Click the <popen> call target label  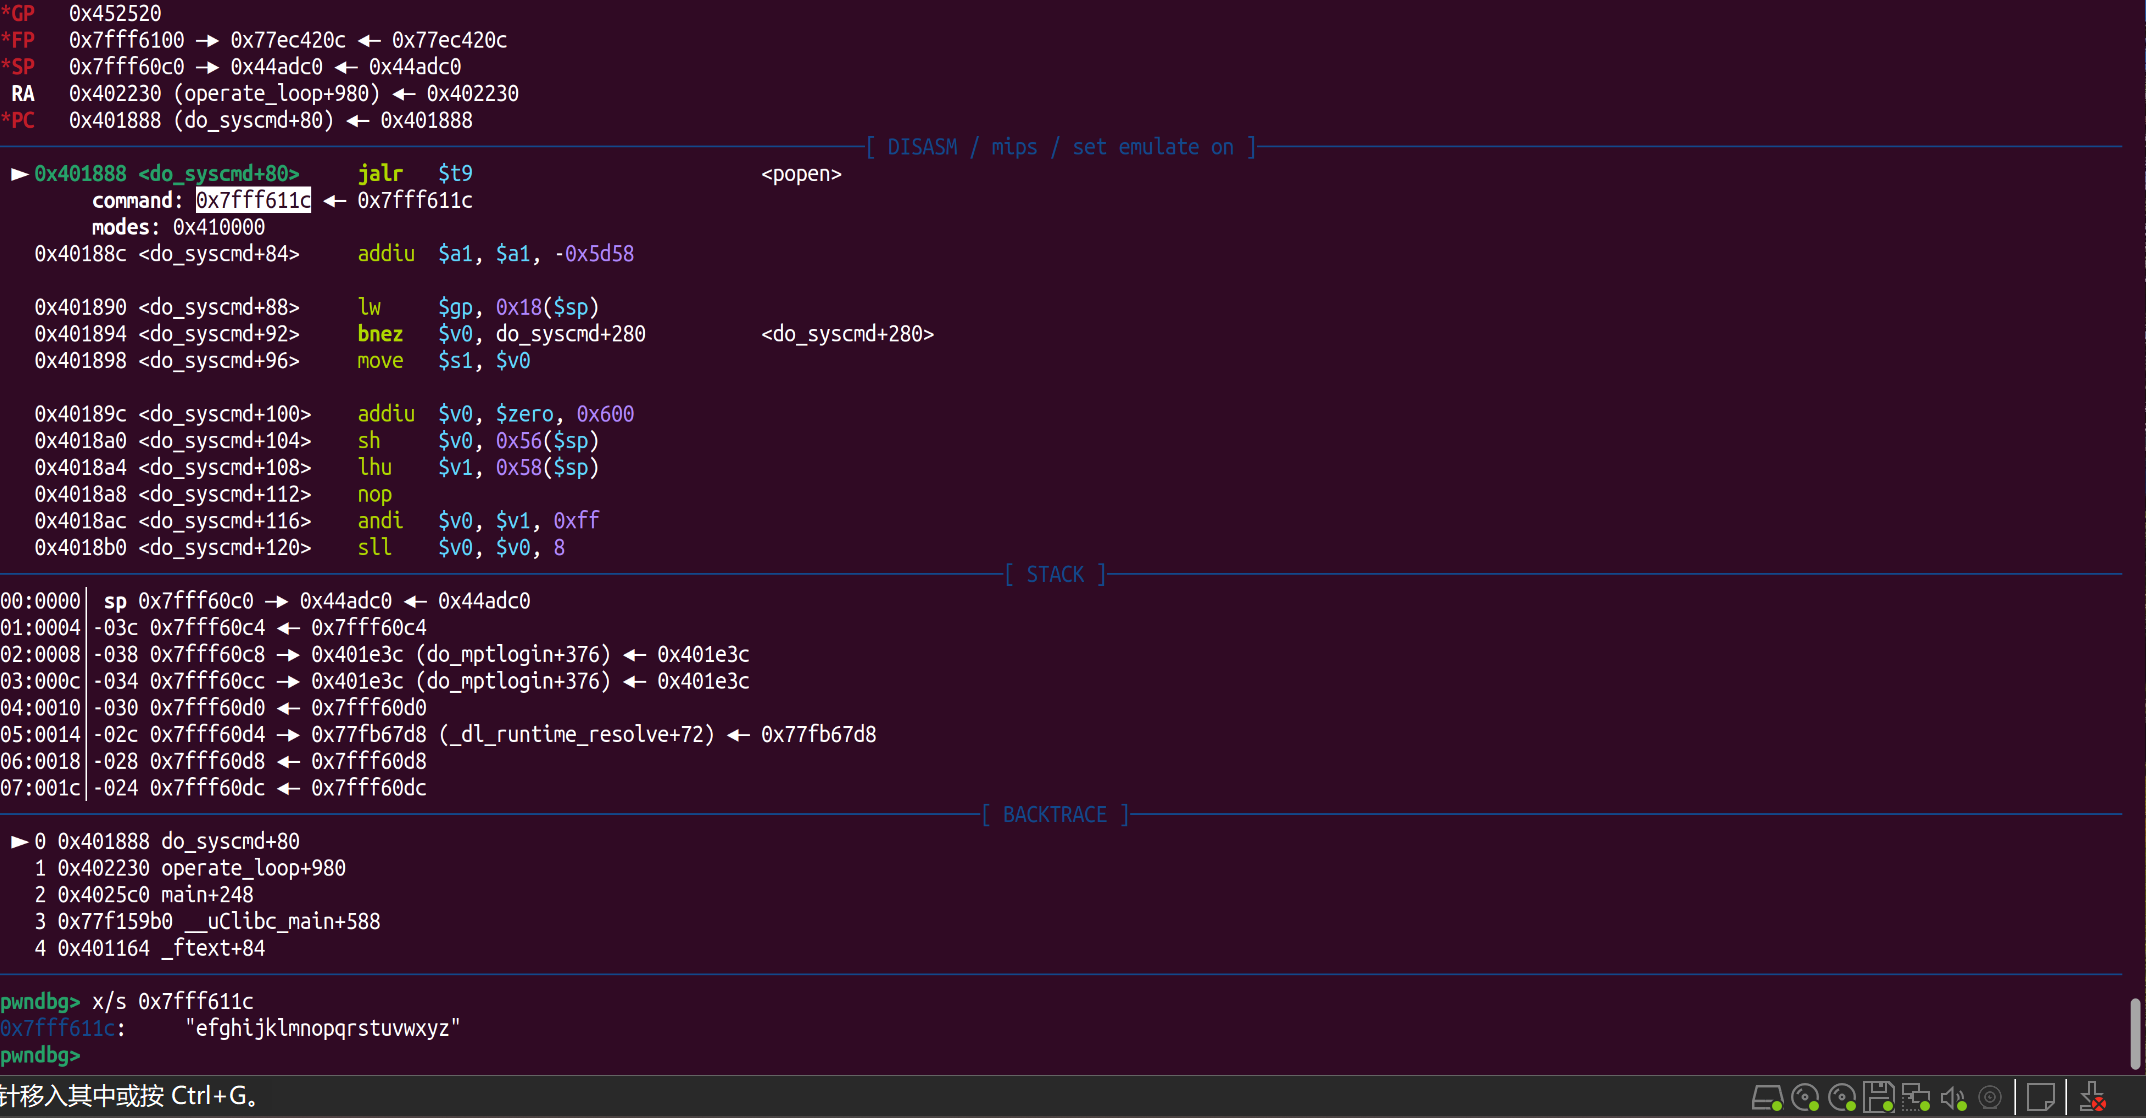[801, 173]
